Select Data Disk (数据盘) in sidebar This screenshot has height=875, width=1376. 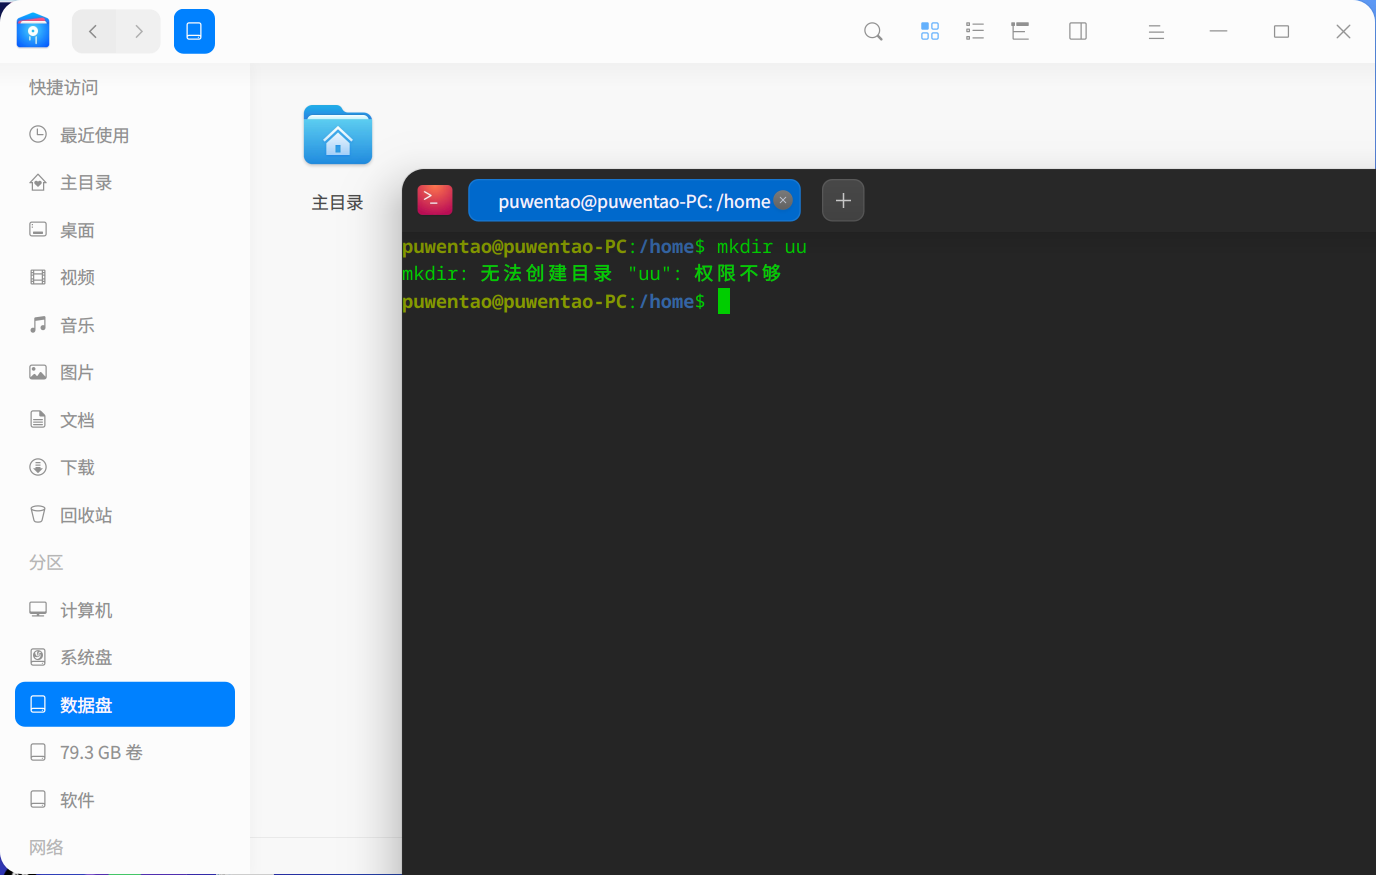pyautogui.click(x=125, y=705)
